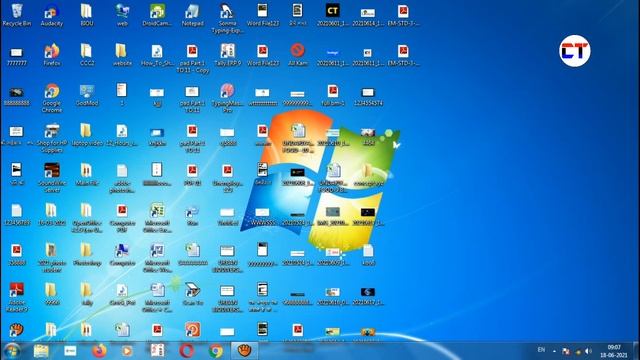Select the Notepad shortcut icon
The height and width of the screenshot is (360, 640).
click(x=192, y=15)
